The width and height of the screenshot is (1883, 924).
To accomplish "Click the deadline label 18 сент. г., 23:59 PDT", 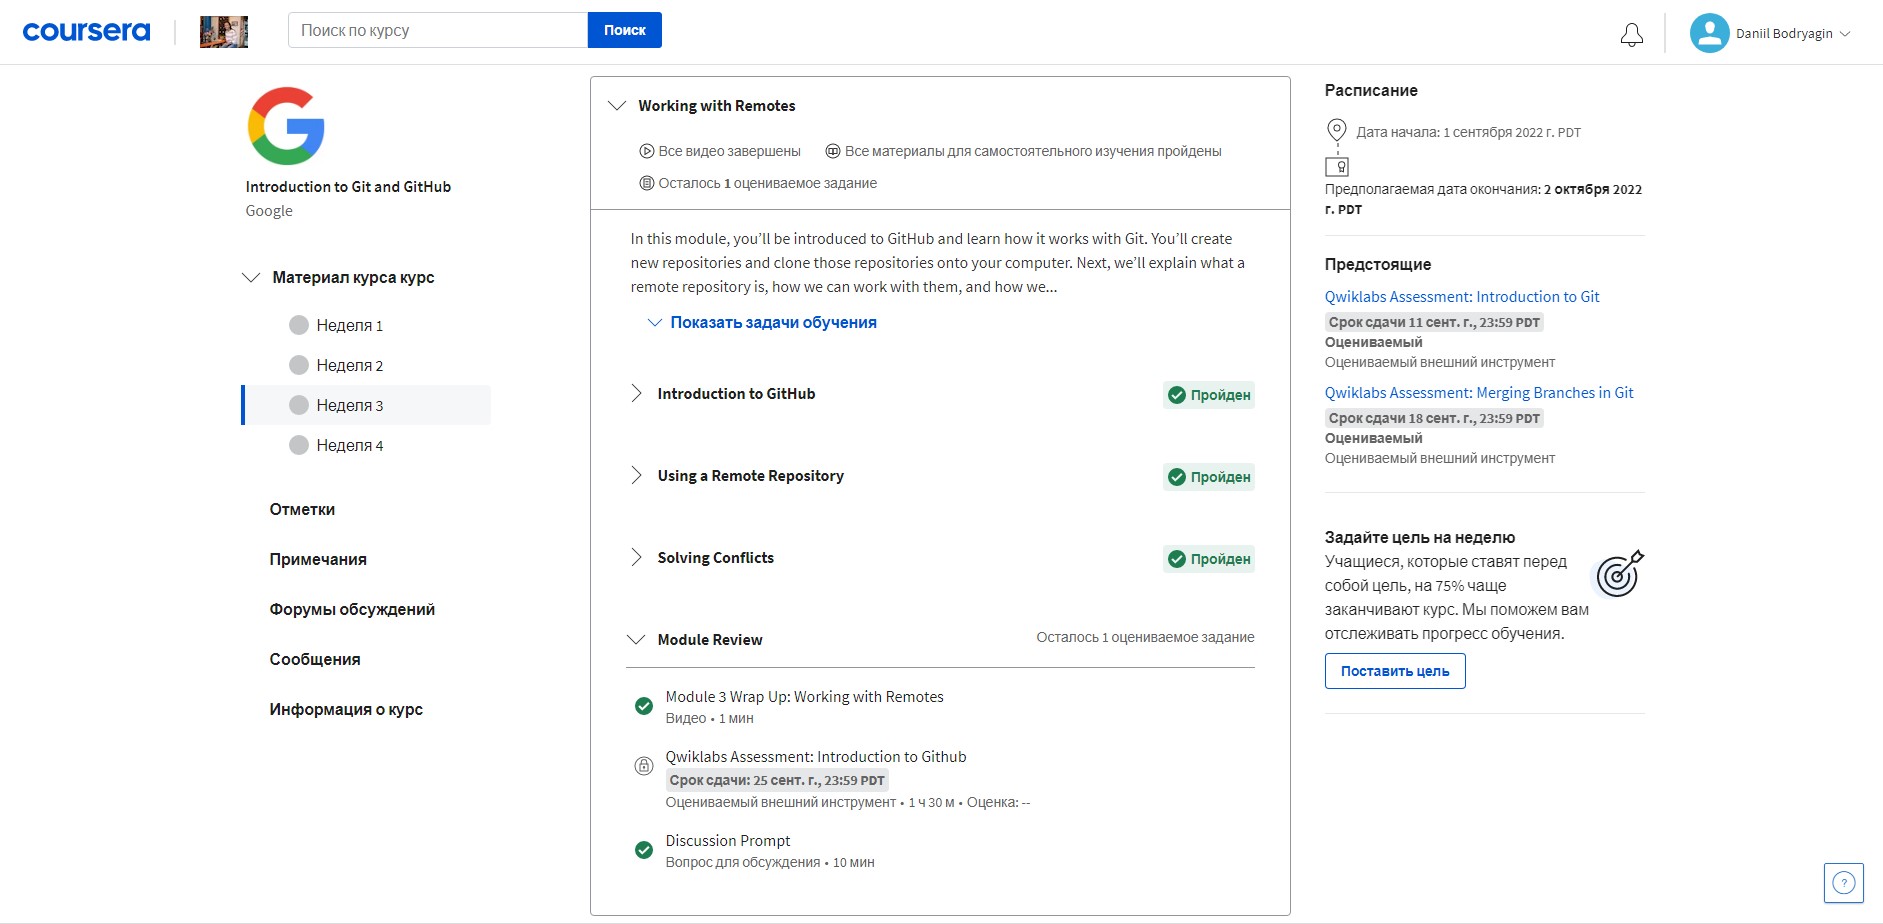I will 1434,418.
